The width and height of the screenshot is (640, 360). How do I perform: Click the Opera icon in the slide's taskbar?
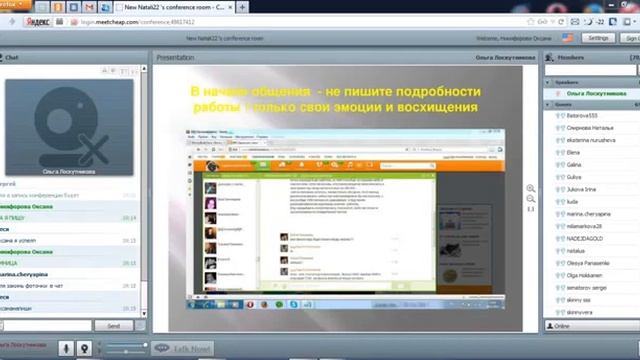coord(250,304)
